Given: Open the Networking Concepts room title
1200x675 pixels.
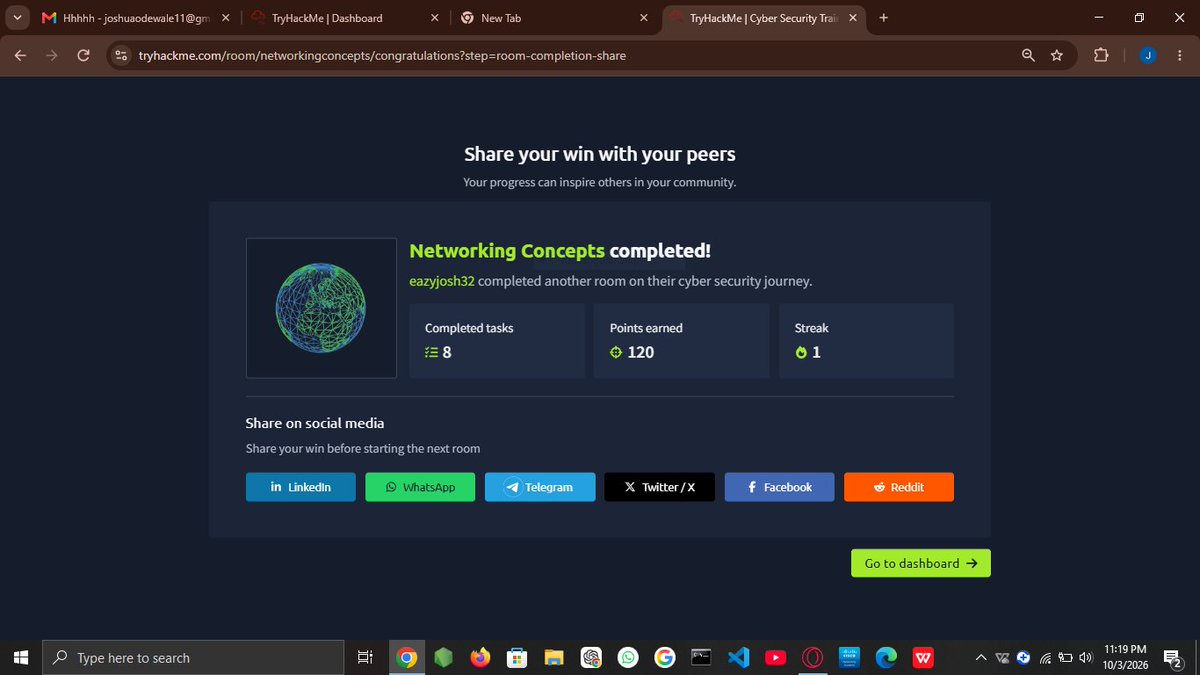Looking at the screenshot, I should (507, 251).
